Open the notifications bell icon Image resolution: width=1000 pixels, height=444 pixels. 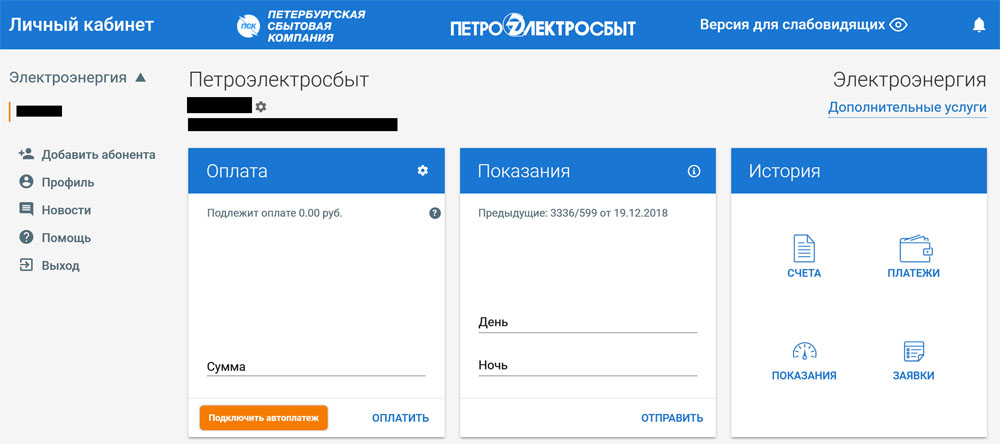(978, 25)
